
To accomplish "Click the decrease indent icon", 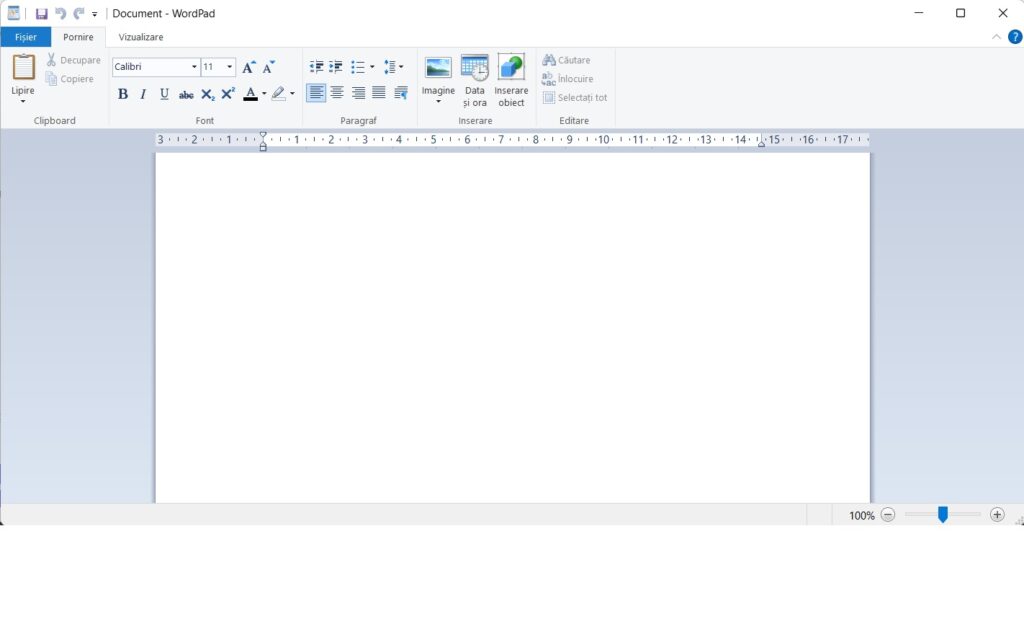I will (316, 67).
